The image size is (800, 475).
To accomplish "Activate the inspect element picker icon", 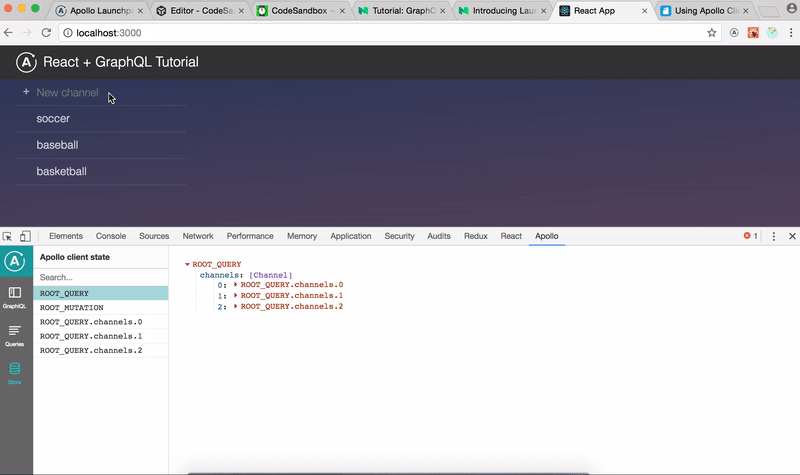I will (x=8, y=236).
